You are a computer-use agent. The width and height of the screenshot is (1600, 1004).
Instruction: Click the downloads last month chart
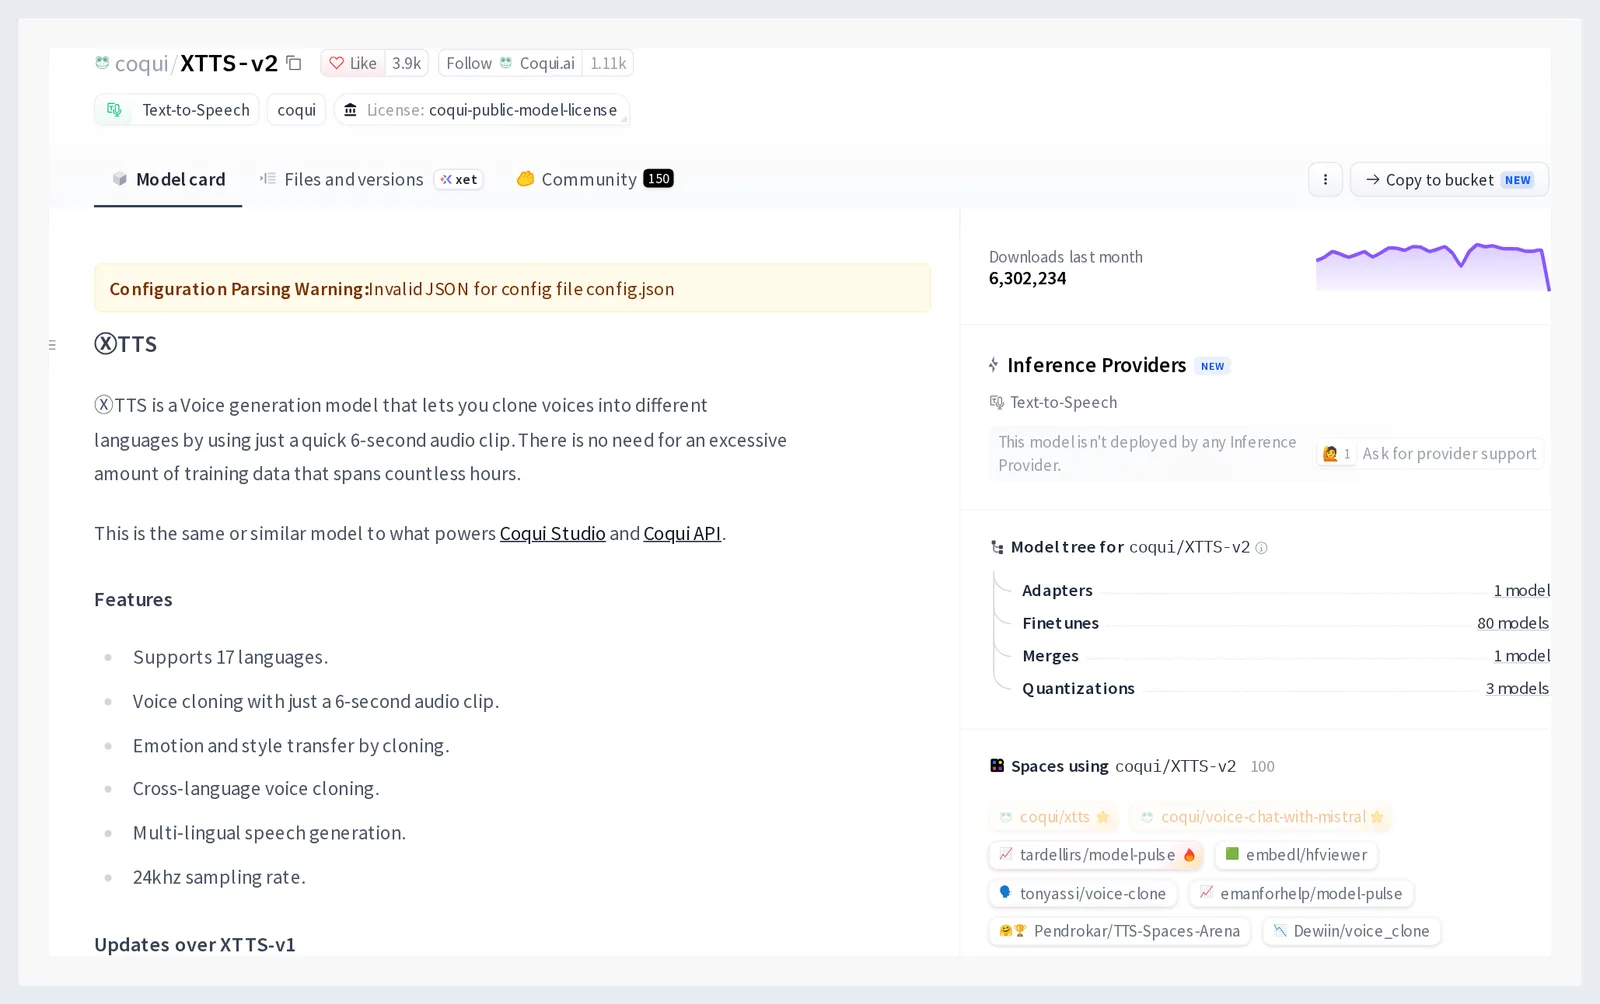(1433, 266)
